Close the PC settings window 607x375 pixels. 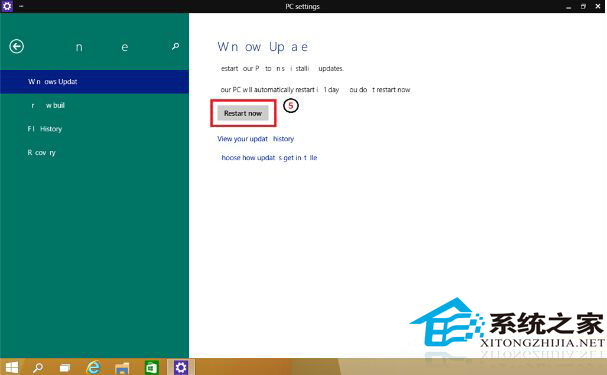coord(598,7)
